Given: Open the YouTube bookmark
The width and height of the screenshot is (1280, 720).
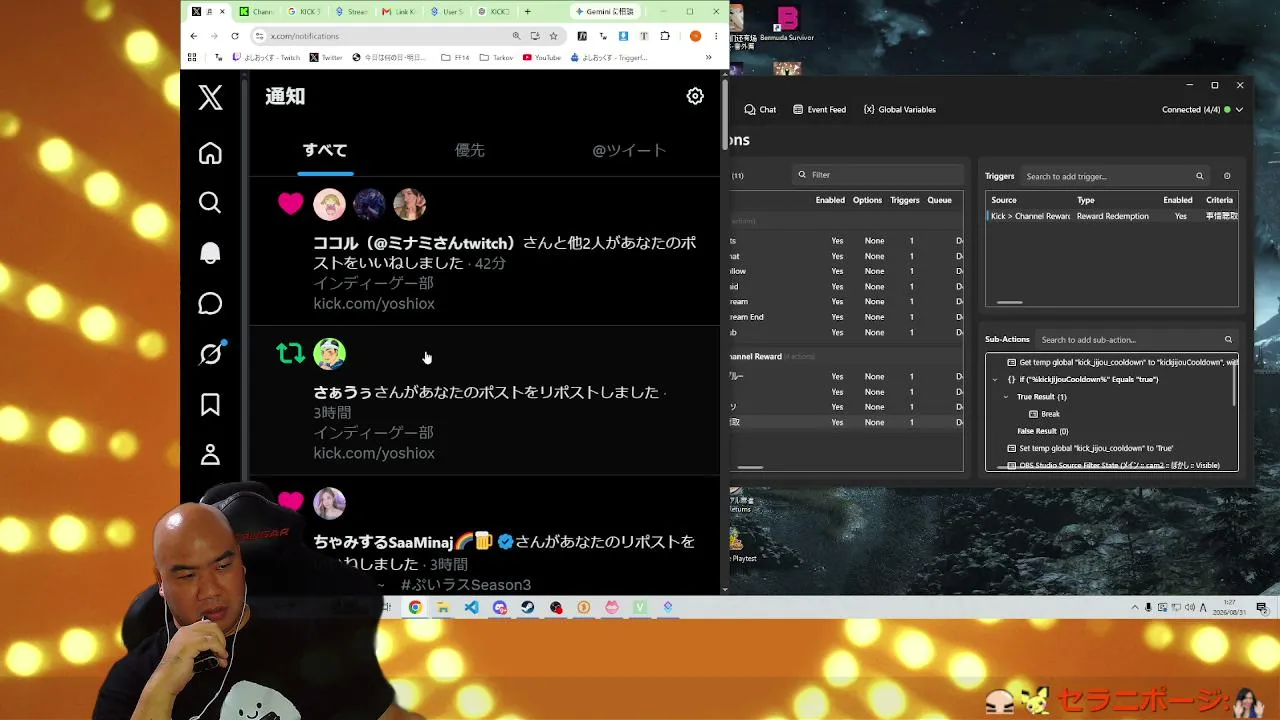Looking at the screenshot, I should pyautogui.click(x=542, y=58).
